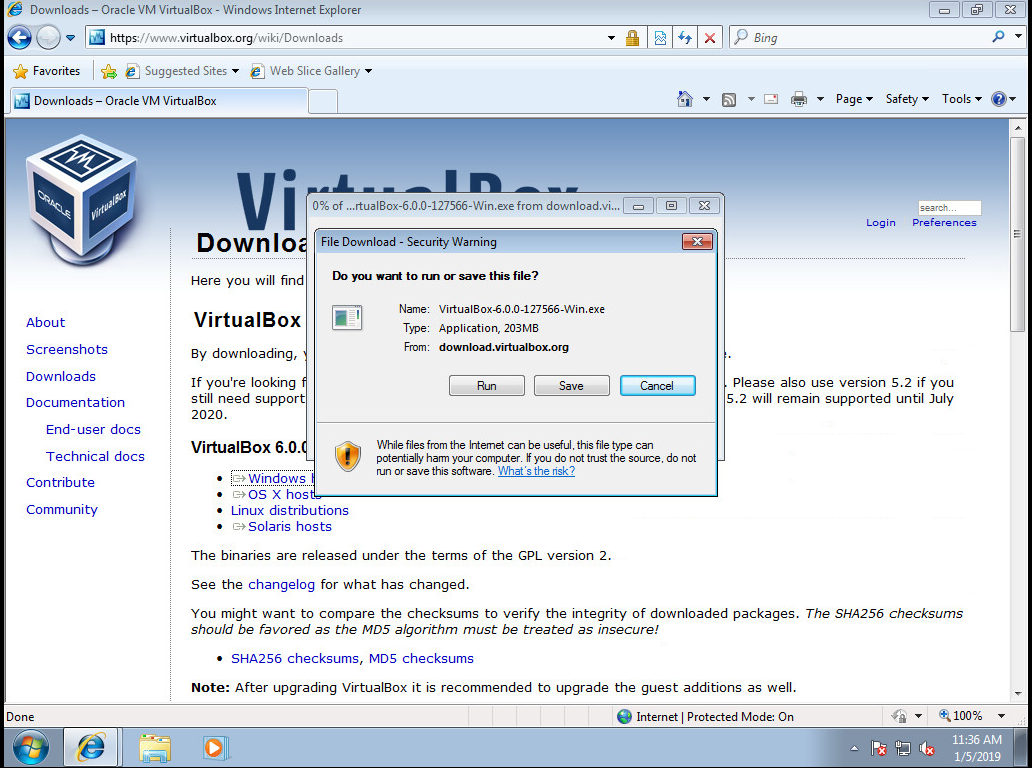Expand the Home button dropdown arrow
The height and width of the screenshot is (768, 1032).
(x=706, y=99)
